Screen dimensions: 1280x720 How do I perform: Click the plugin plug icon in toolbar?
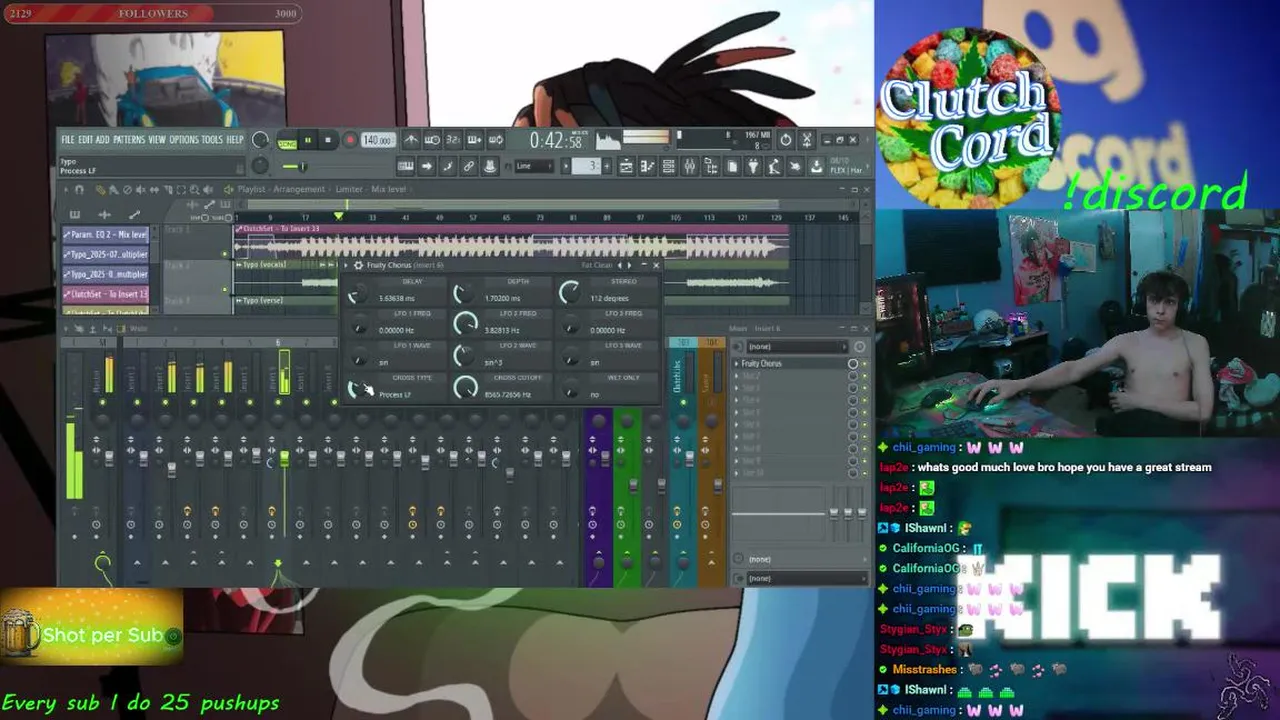tap(754, 166)
